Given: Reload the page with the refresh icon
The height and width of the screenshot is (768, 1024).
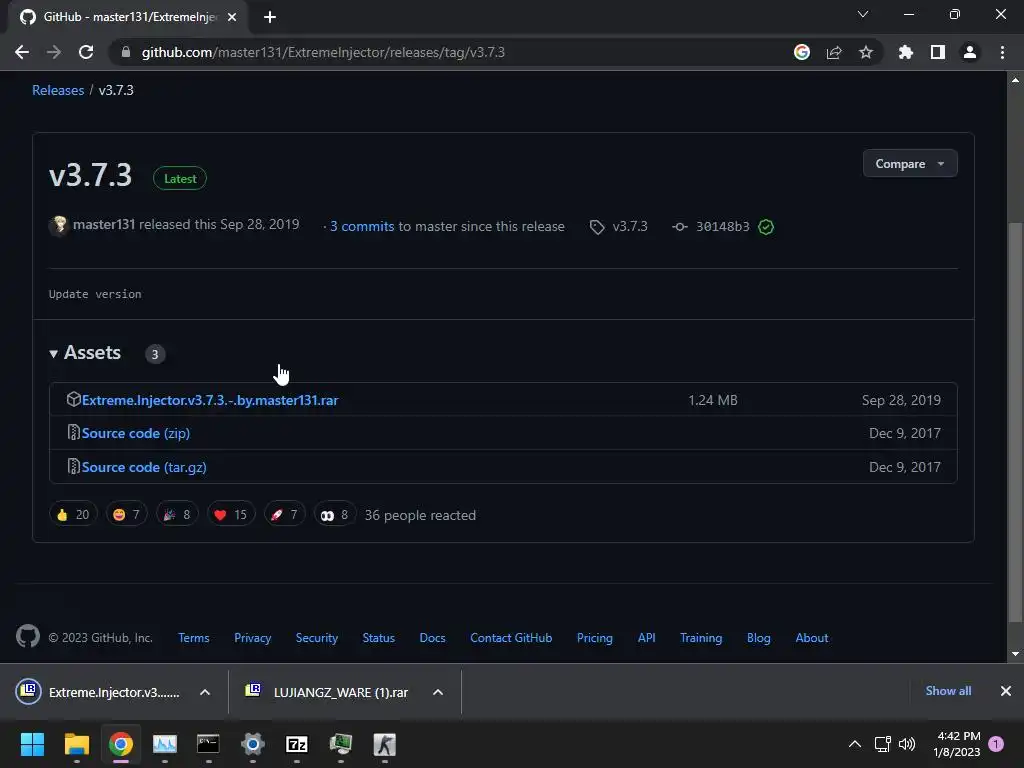Looking at the screenshot, I should [x=86, y=52].
